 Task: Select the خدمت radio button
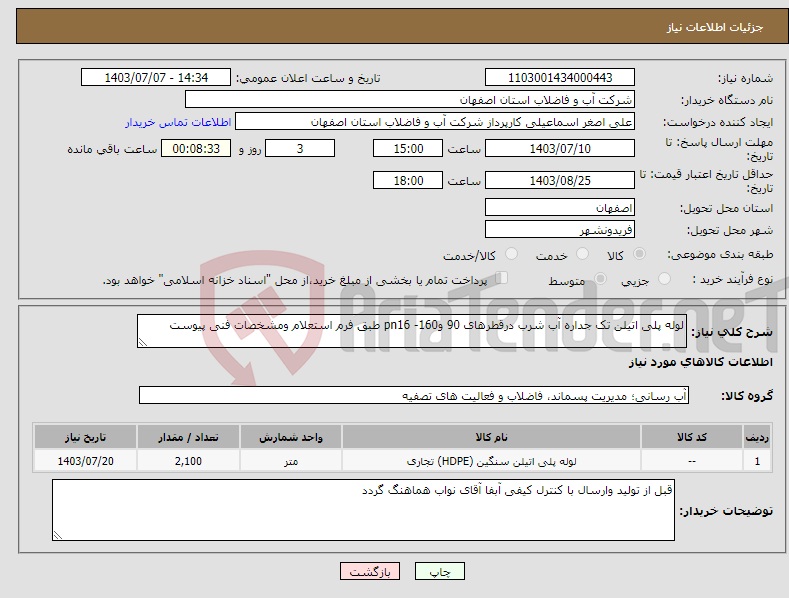[582, 254]
